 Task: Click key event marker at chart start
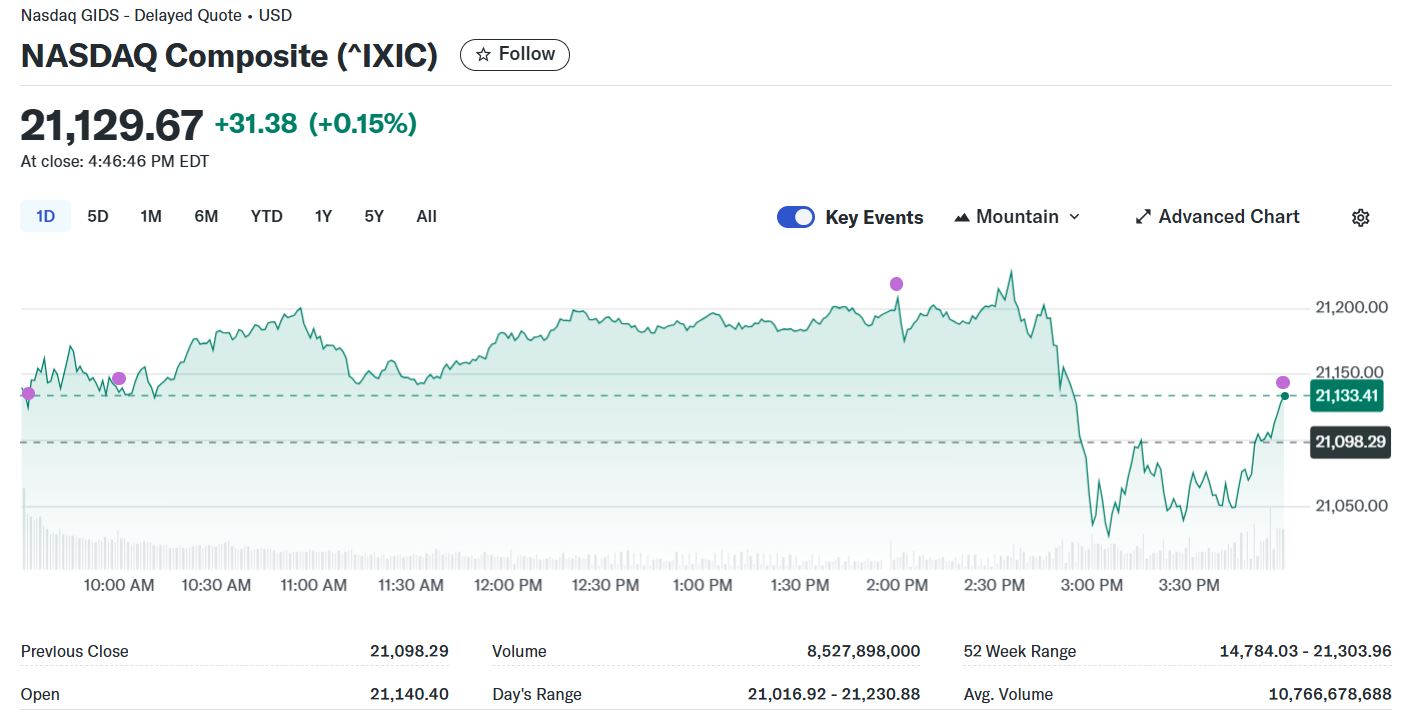(28, 394)
